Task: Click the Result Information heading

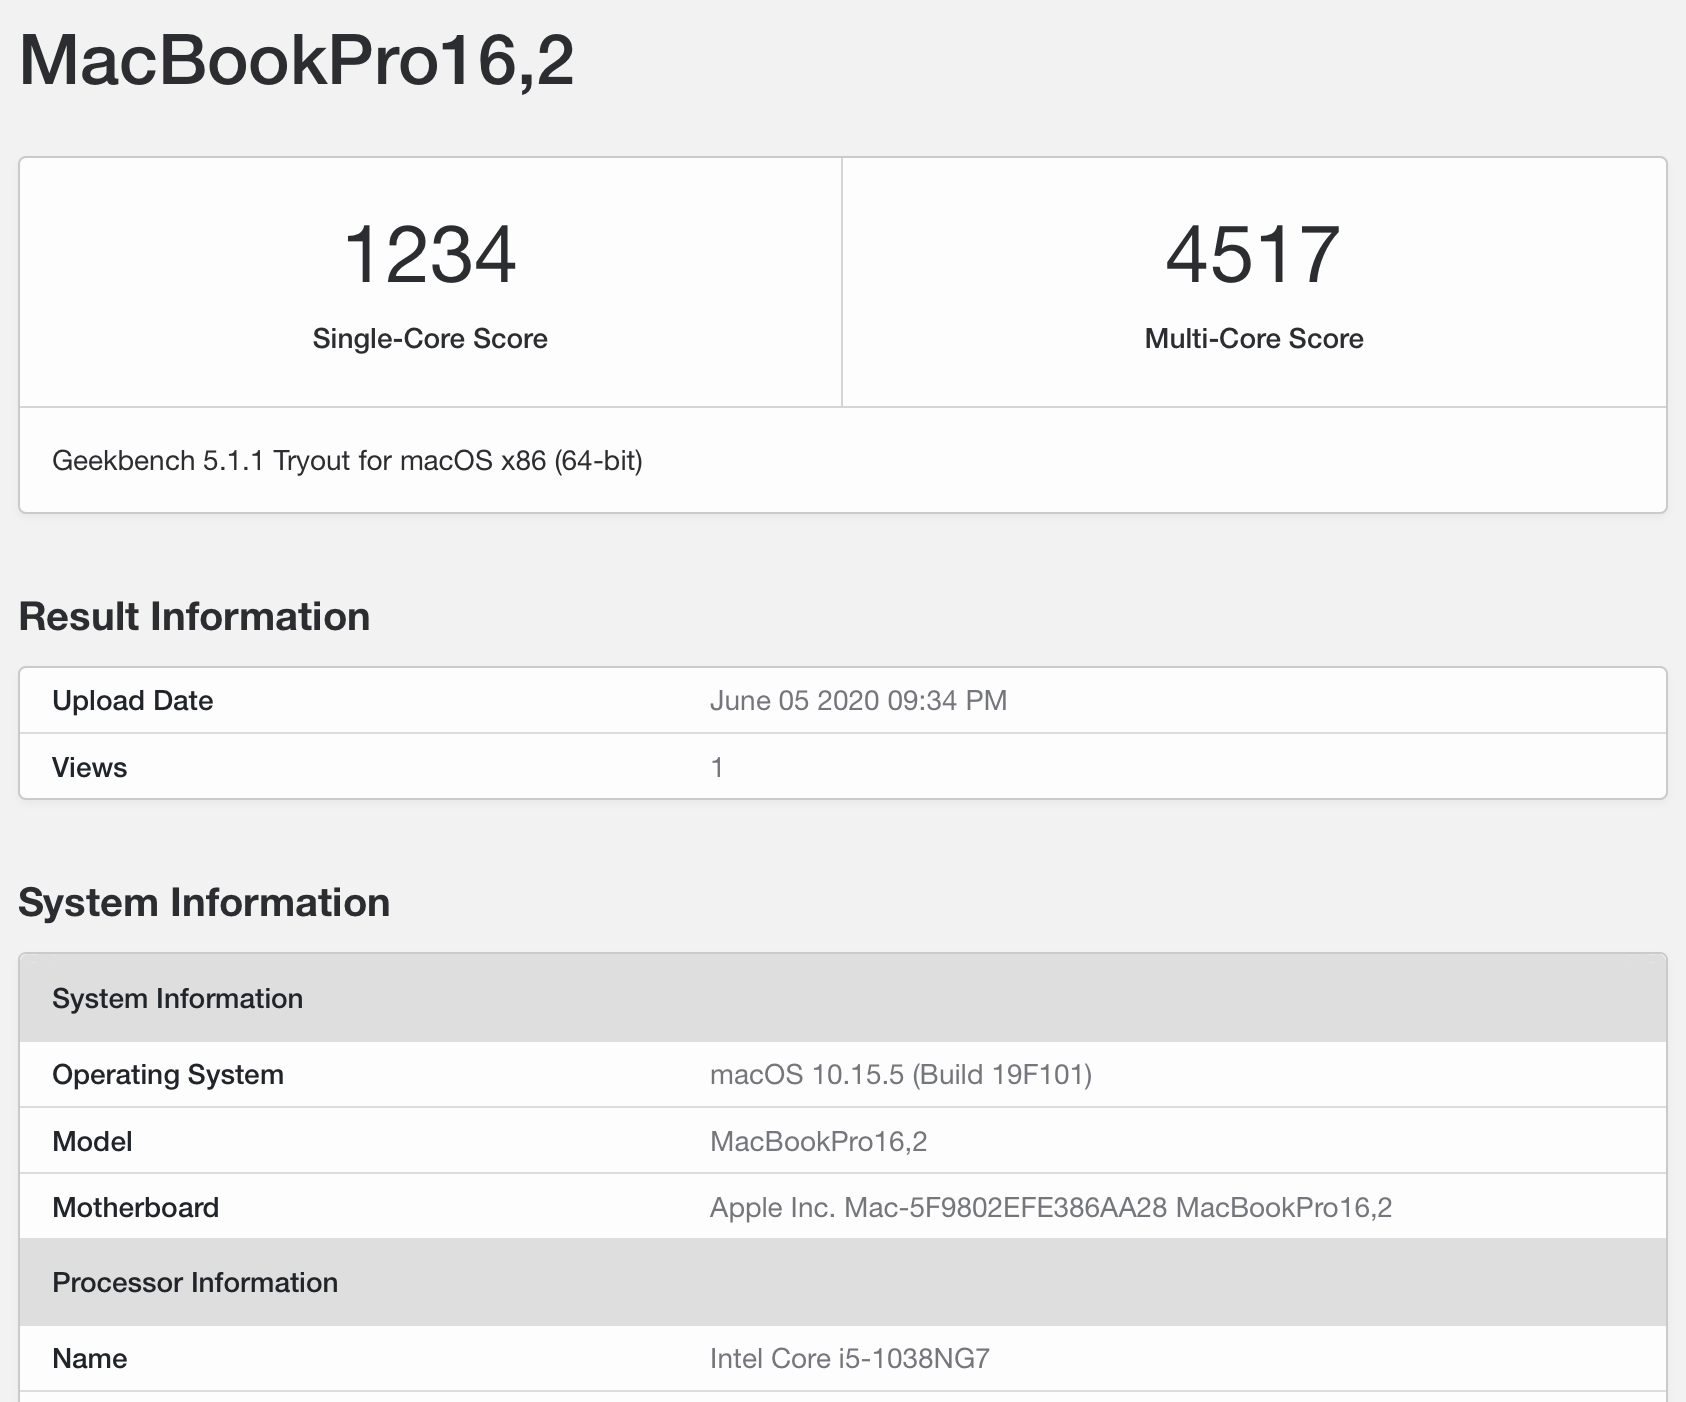Action: [x=194, y=616]
